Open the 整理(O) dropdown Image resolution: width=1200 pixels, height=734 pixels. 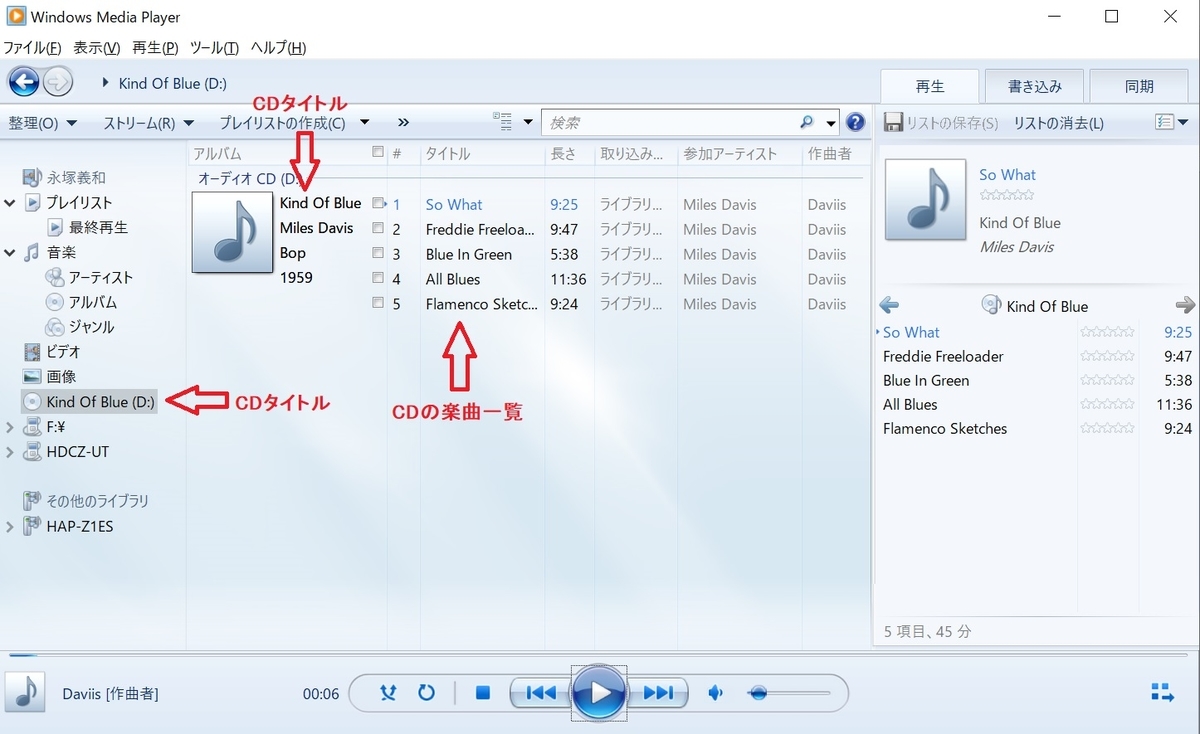43,123
